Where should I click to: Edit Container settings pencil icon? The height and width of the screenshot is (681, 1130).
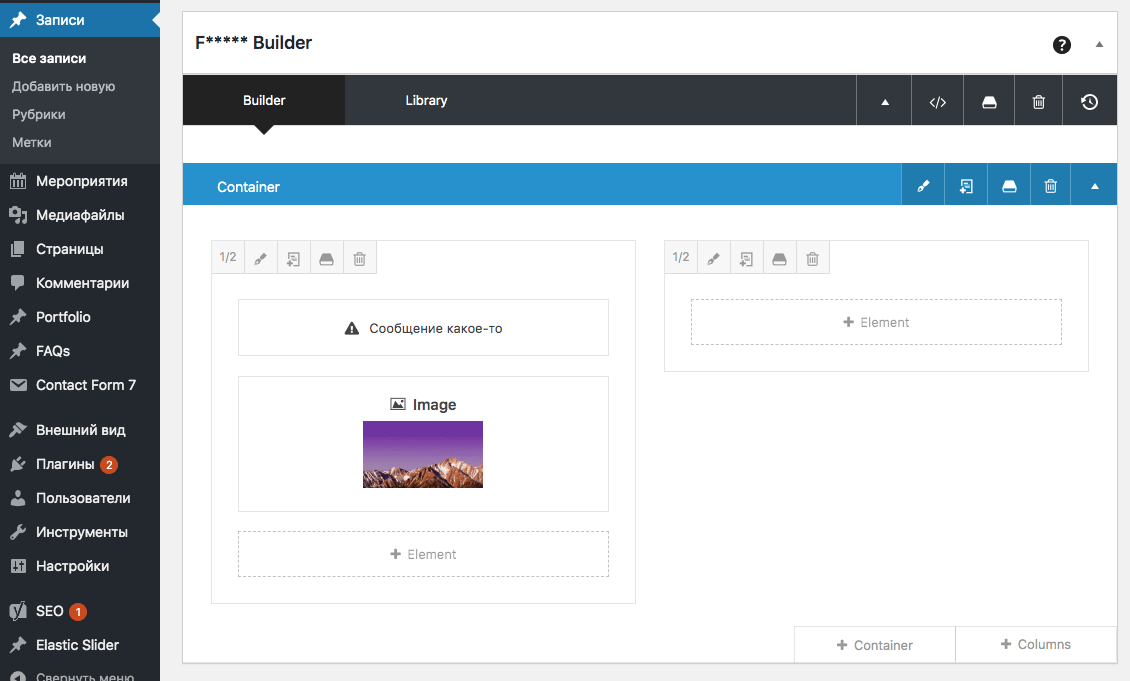923,186
